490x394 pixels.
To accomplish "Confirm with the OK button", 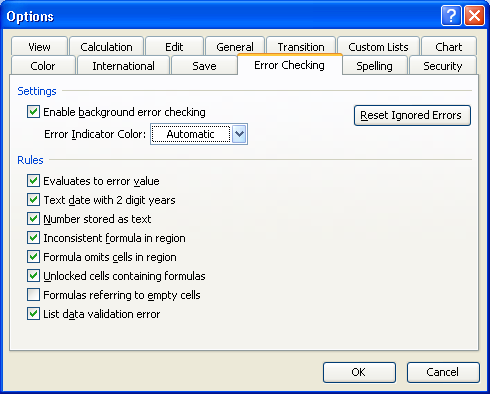I will click(359, 372).
